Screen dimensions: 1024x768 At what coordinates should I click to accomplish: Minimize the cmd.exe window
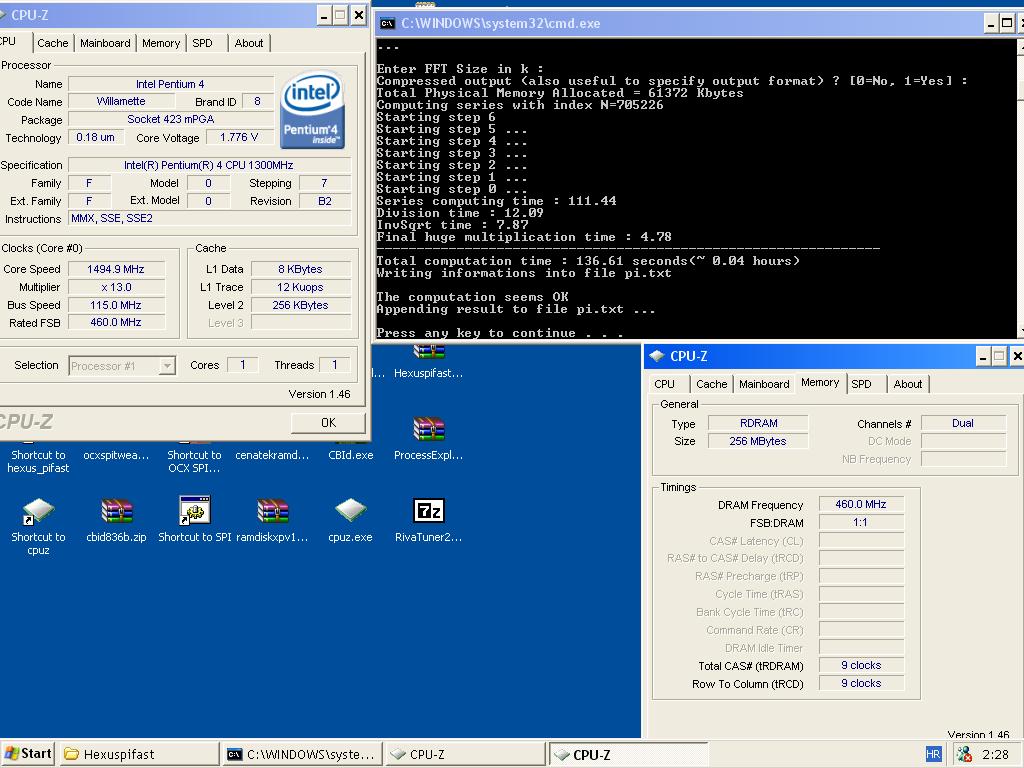pyautogui.click(x=991, y=24)
